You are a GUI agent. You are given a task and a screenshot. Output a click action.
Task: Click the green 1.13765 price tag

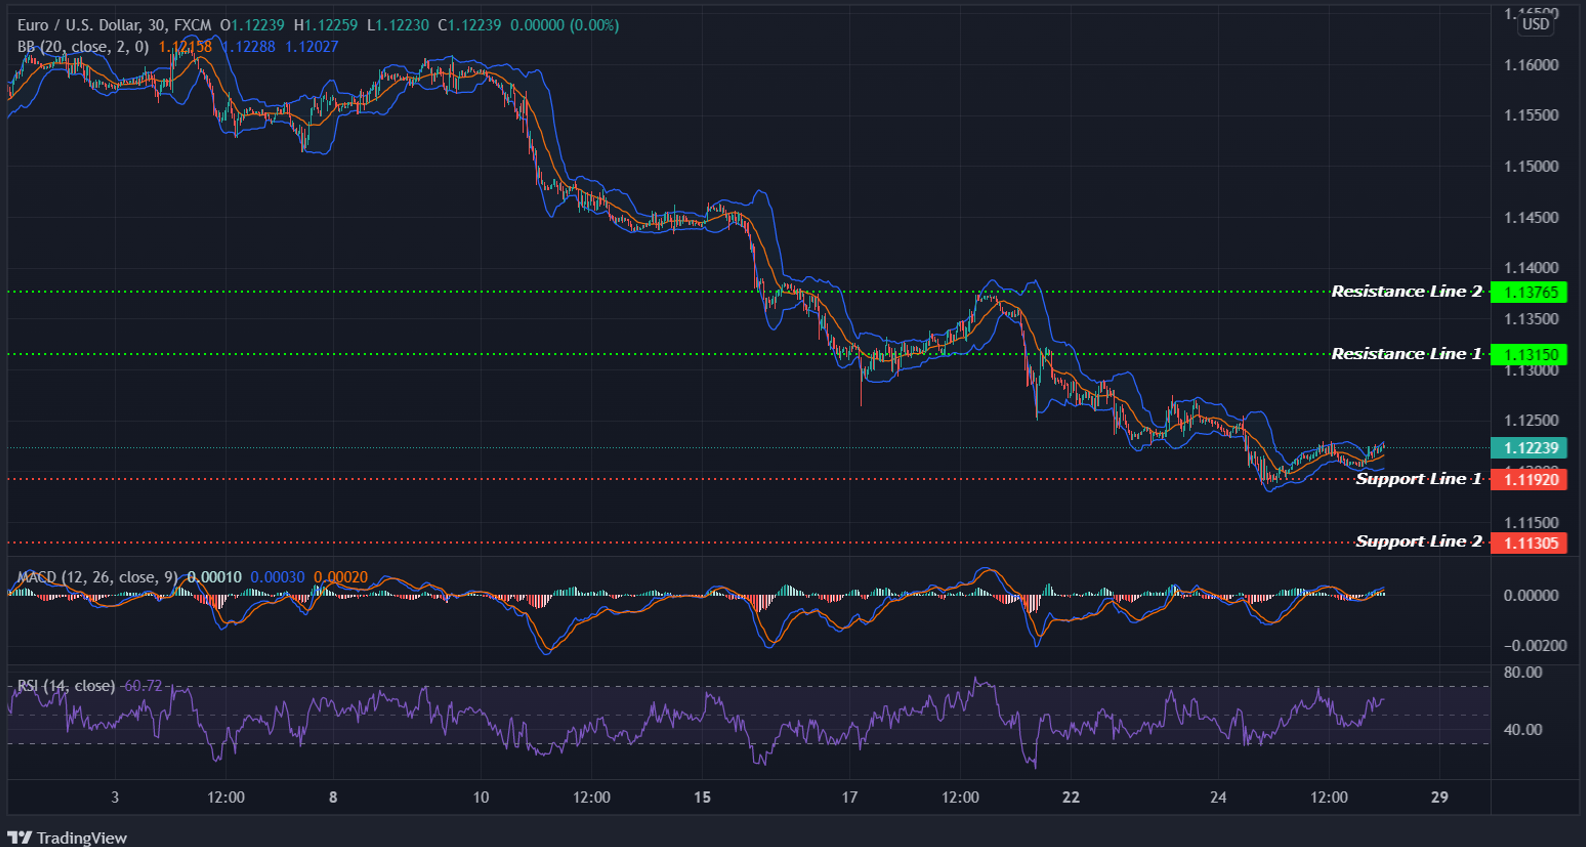(1529, 292)
